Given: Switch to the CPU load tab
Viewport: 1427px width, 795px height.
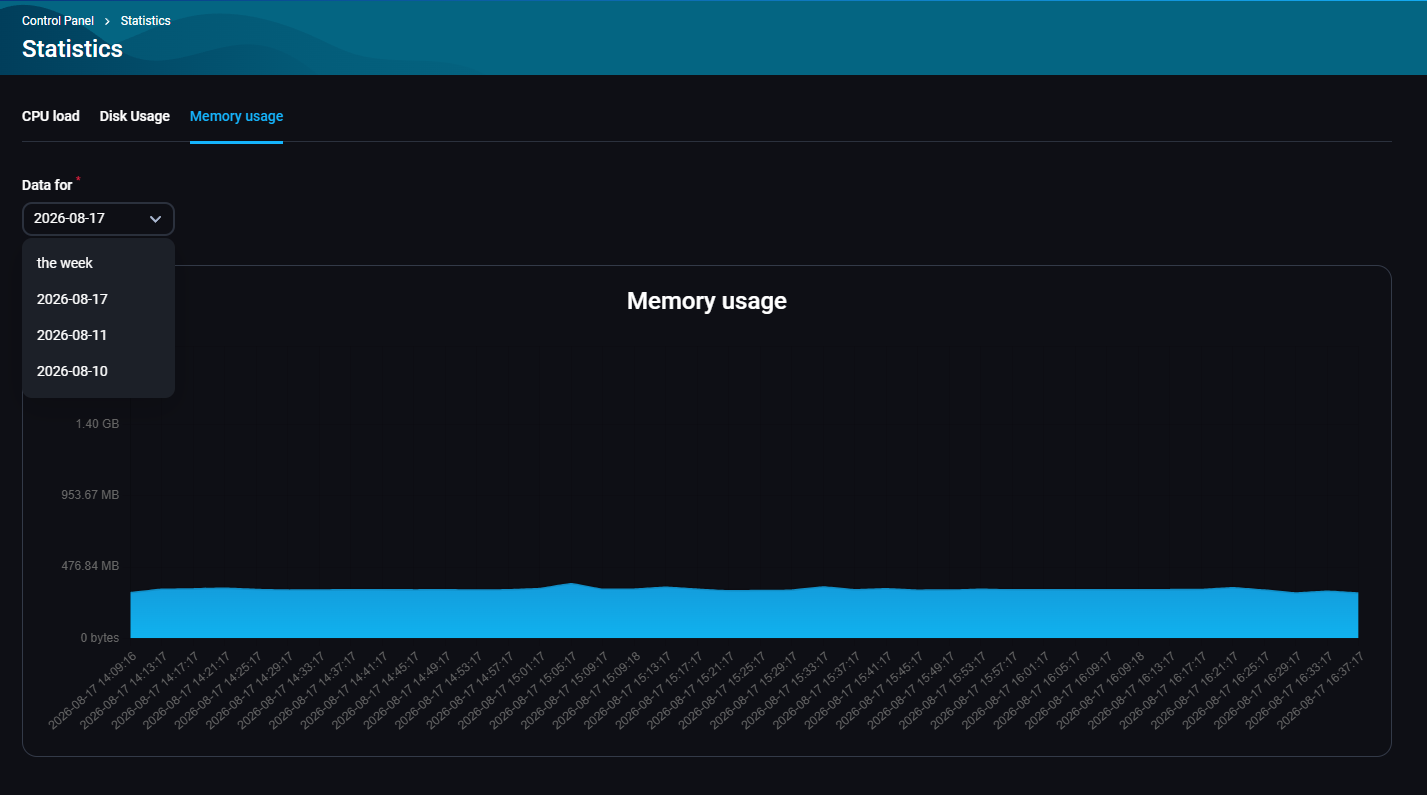Looking at the screenshot, I should [51, 116].
